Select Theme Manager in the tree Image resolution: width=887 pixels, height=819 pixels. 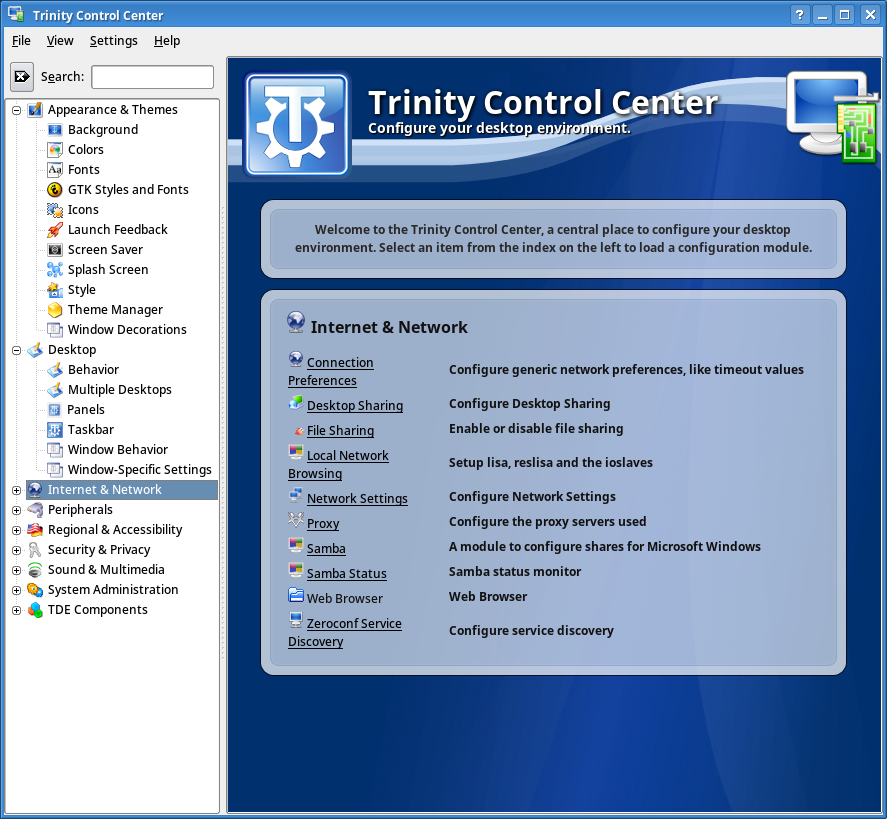(115, 309)
